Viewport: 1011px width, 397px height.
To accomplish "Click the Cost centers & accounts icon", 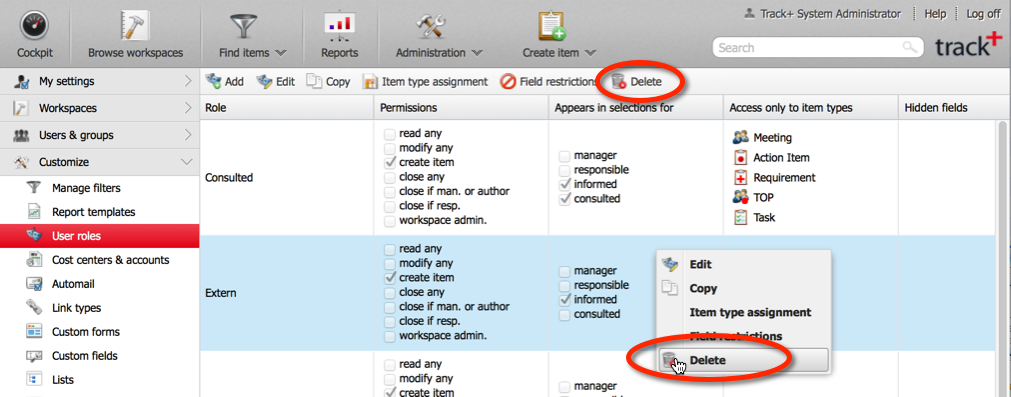I will point(34,260).
